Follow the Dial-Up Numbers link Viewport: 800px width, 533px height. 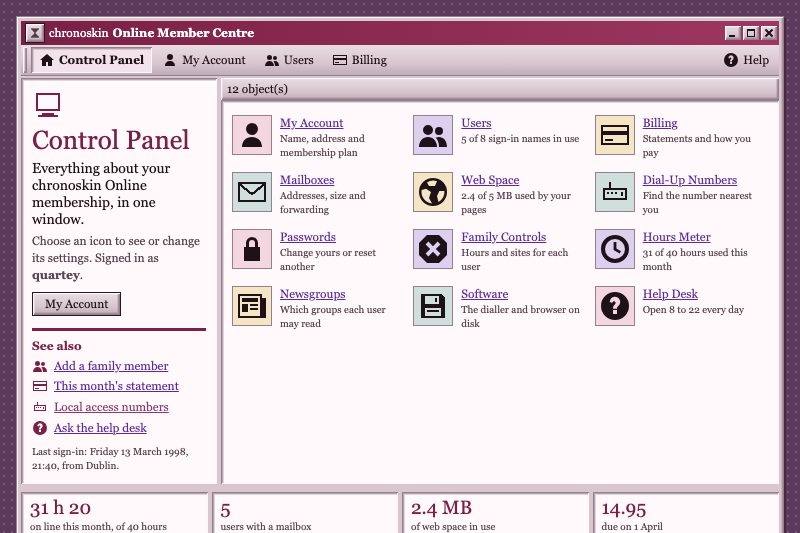[689, 180]
